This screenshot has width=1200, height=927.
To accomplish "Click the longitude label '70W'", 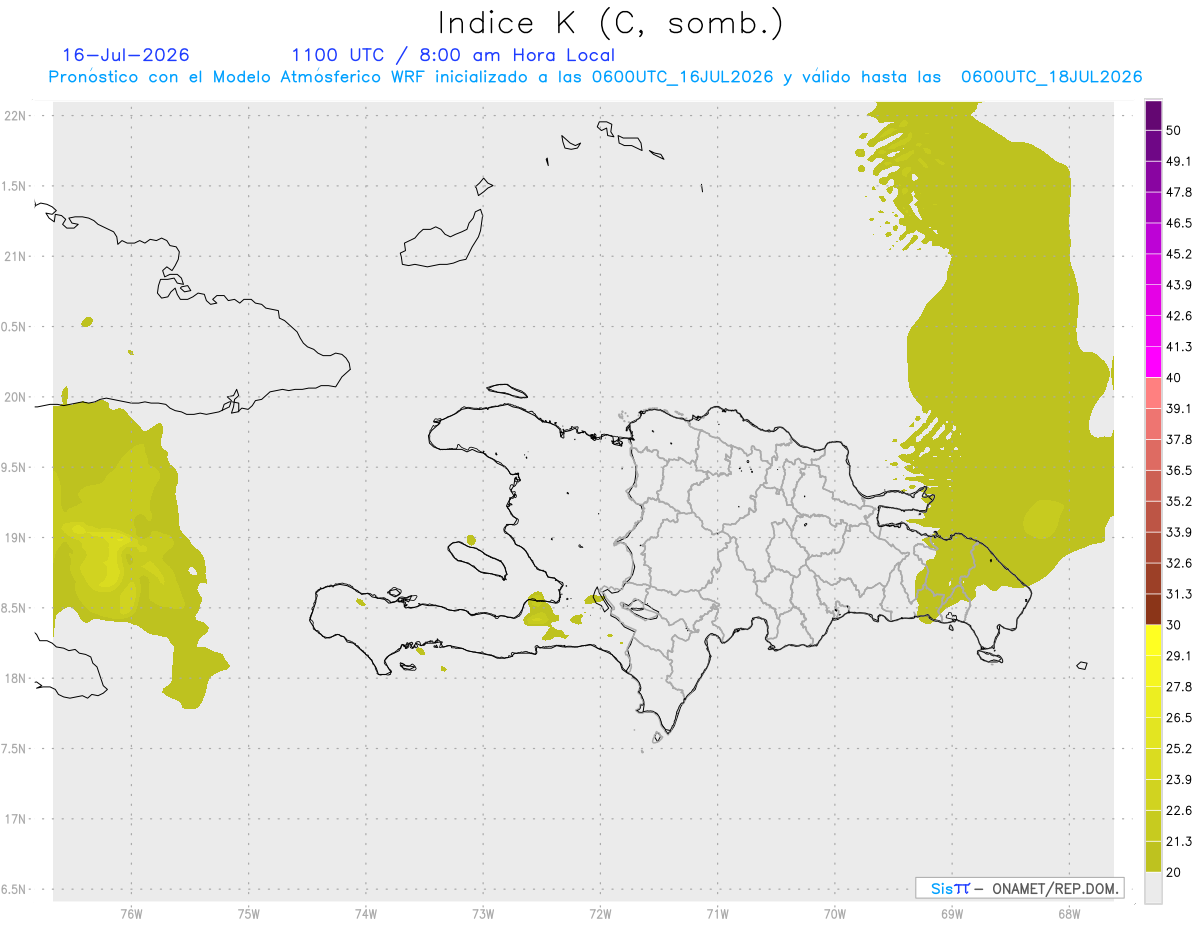I will pyautogui.click(x=835, y=913).
